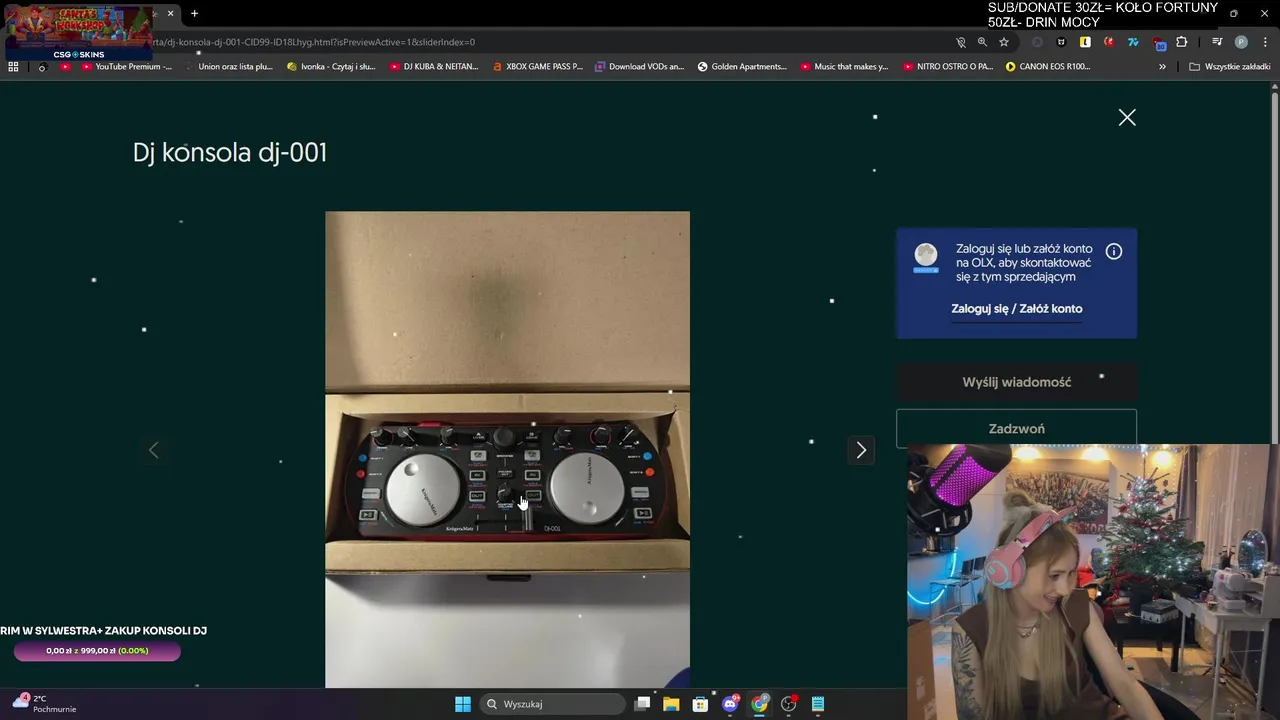Click the blocked location icon in address bar
This screenshot has height=720, width=1280.
[961, 42]
